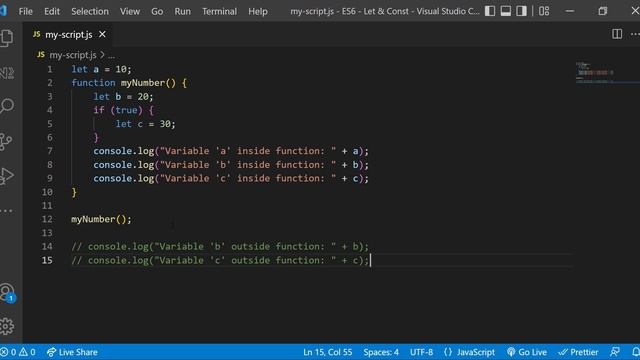Show additional activity bar views ellipsis
Viewport: 640px width, 360px height.
tap(6, 211)
